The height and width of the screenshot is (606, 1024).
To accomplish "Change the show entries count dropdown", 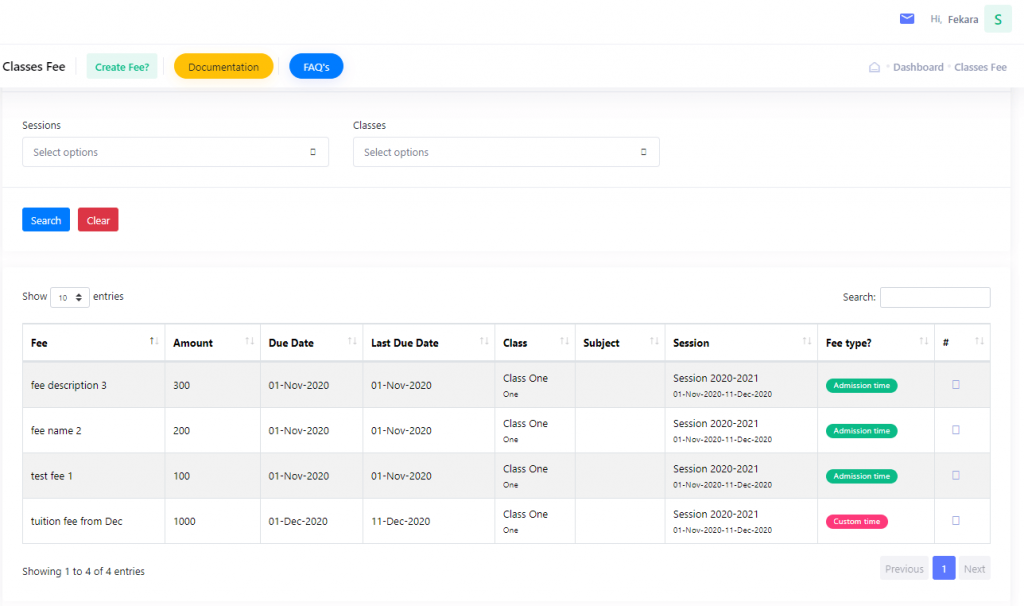I will click(x=70, y=298).
